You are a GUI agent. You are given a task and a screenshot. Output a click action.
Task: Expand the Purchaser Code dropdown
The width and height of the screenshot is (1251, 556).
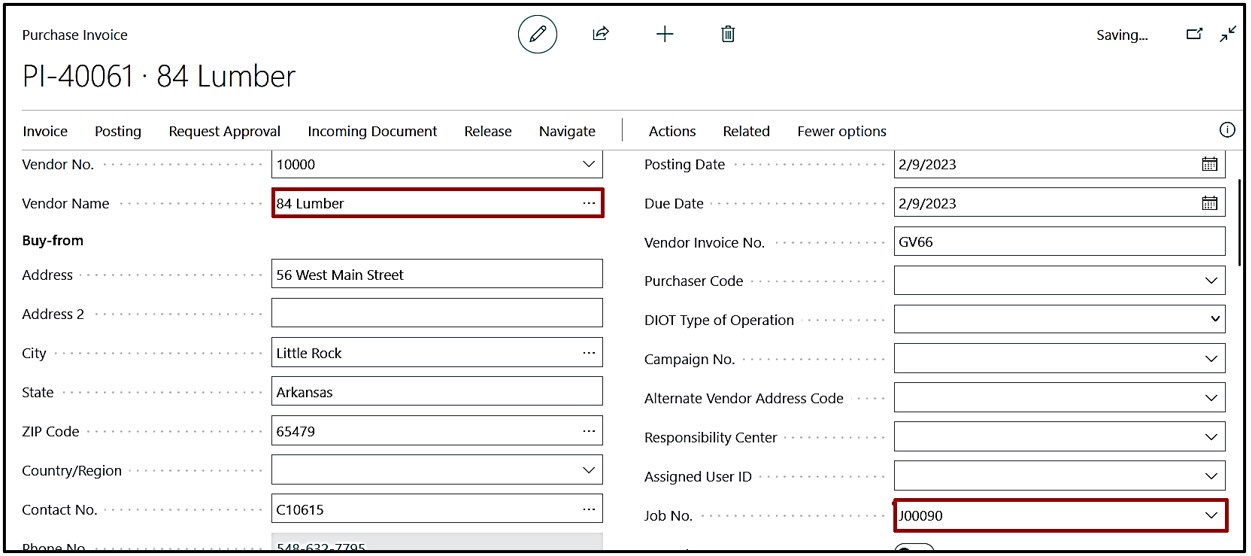click(1212, 282)
